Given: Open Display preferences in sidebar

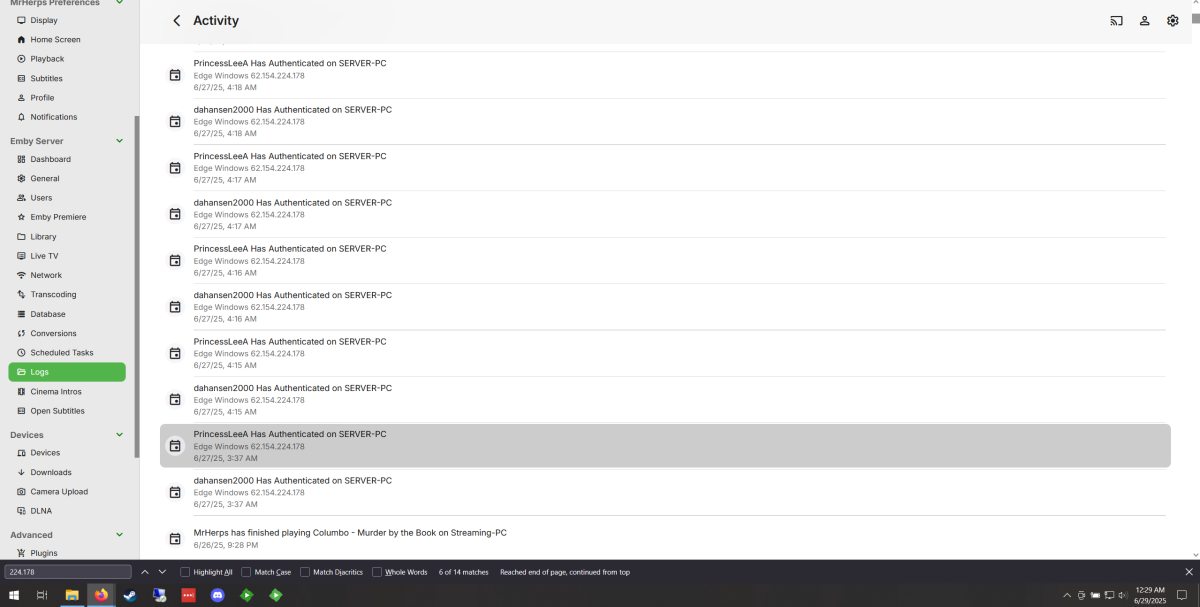Looking at the screenshot, I should click(x=67, y=20).
